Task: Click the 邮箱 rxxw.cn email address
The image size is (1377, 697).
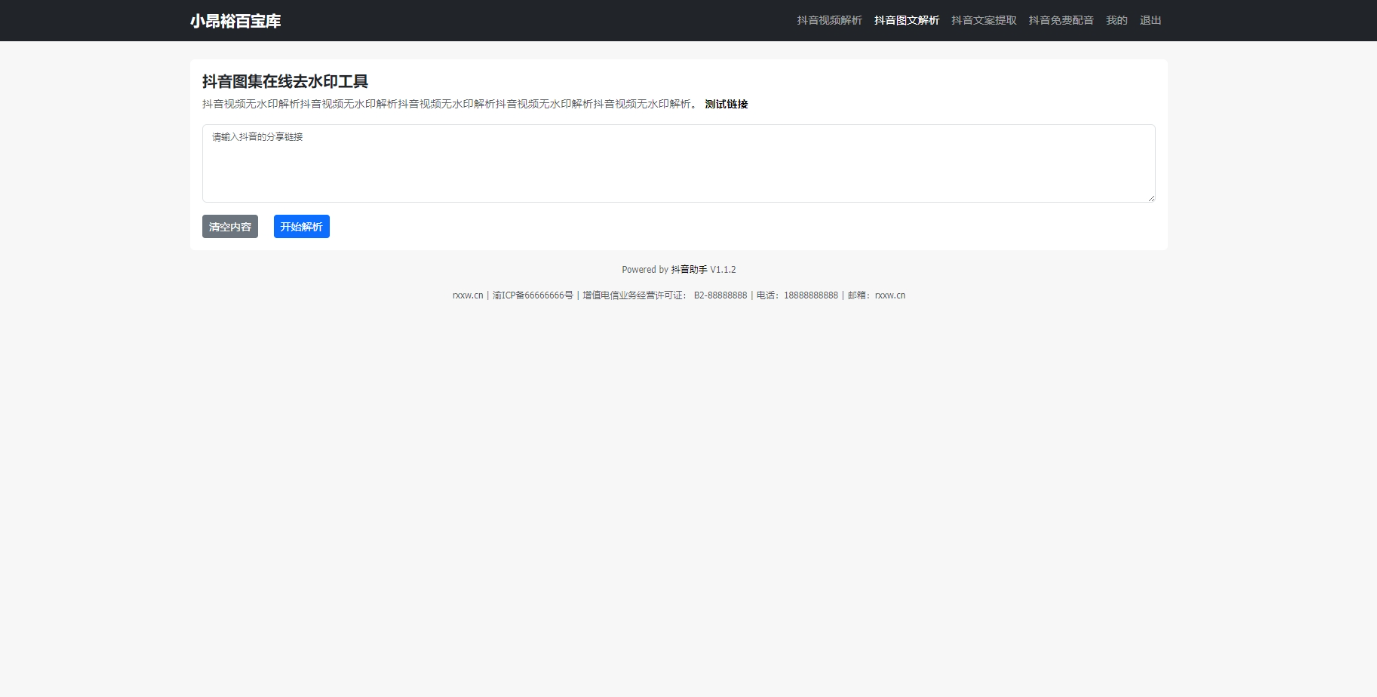Action: click(890, 296)
